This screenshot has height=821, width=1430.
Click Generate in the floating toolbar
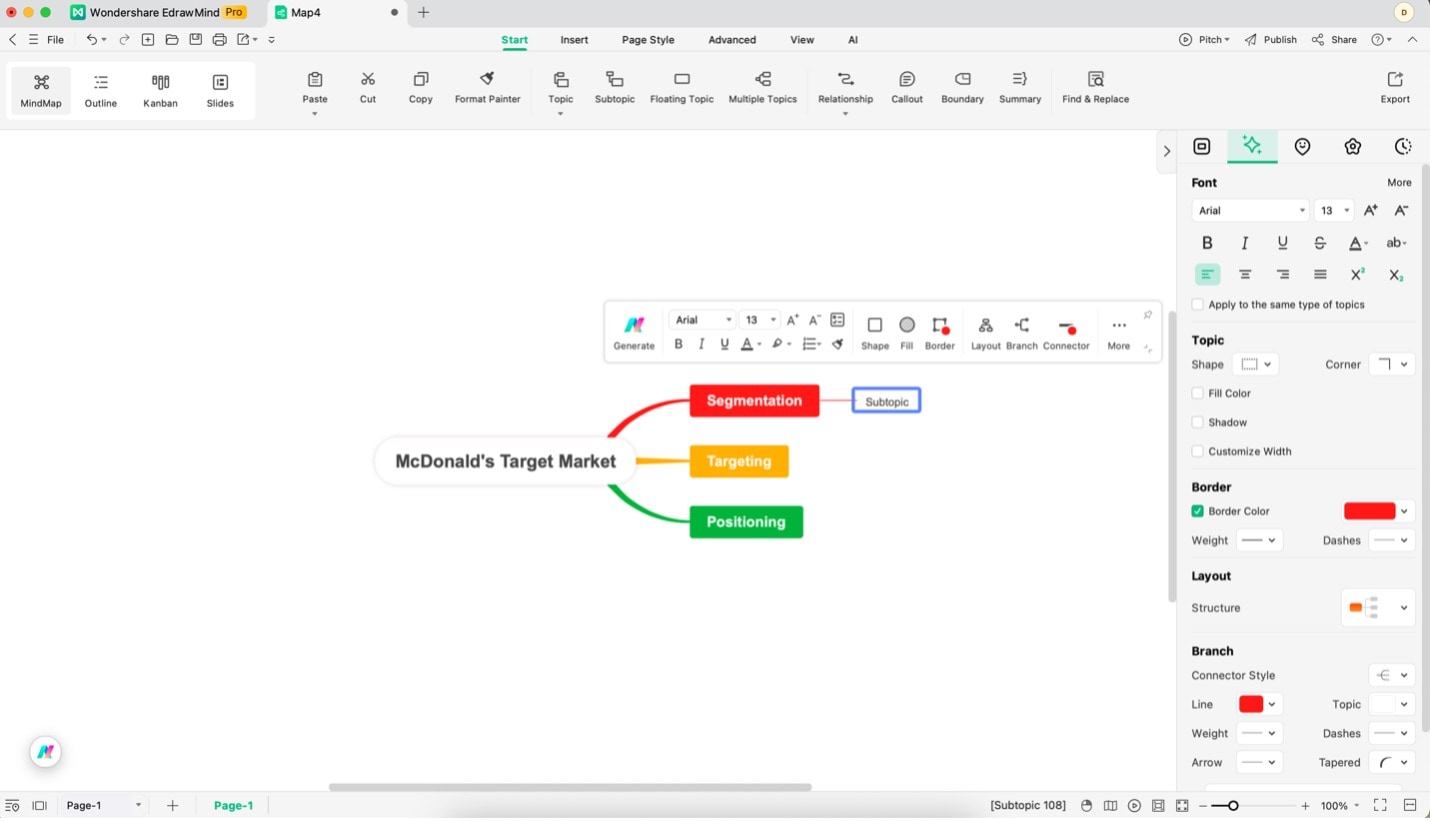click(634, 333)
